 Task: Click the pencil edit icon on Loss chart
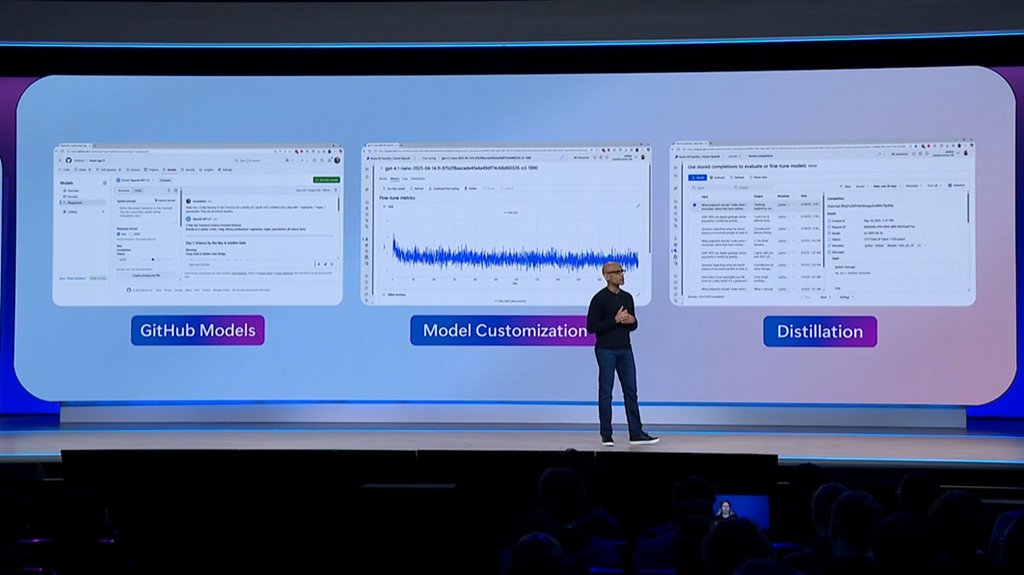coord(638,206)
